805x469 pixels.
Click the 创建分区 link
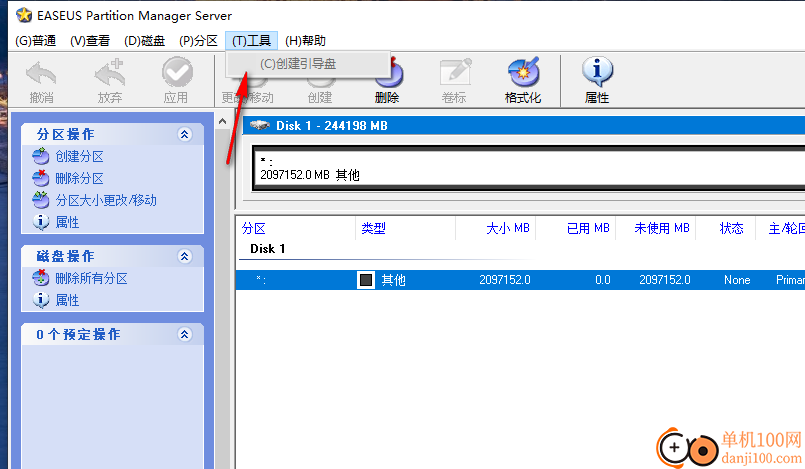tap(80, 156)
